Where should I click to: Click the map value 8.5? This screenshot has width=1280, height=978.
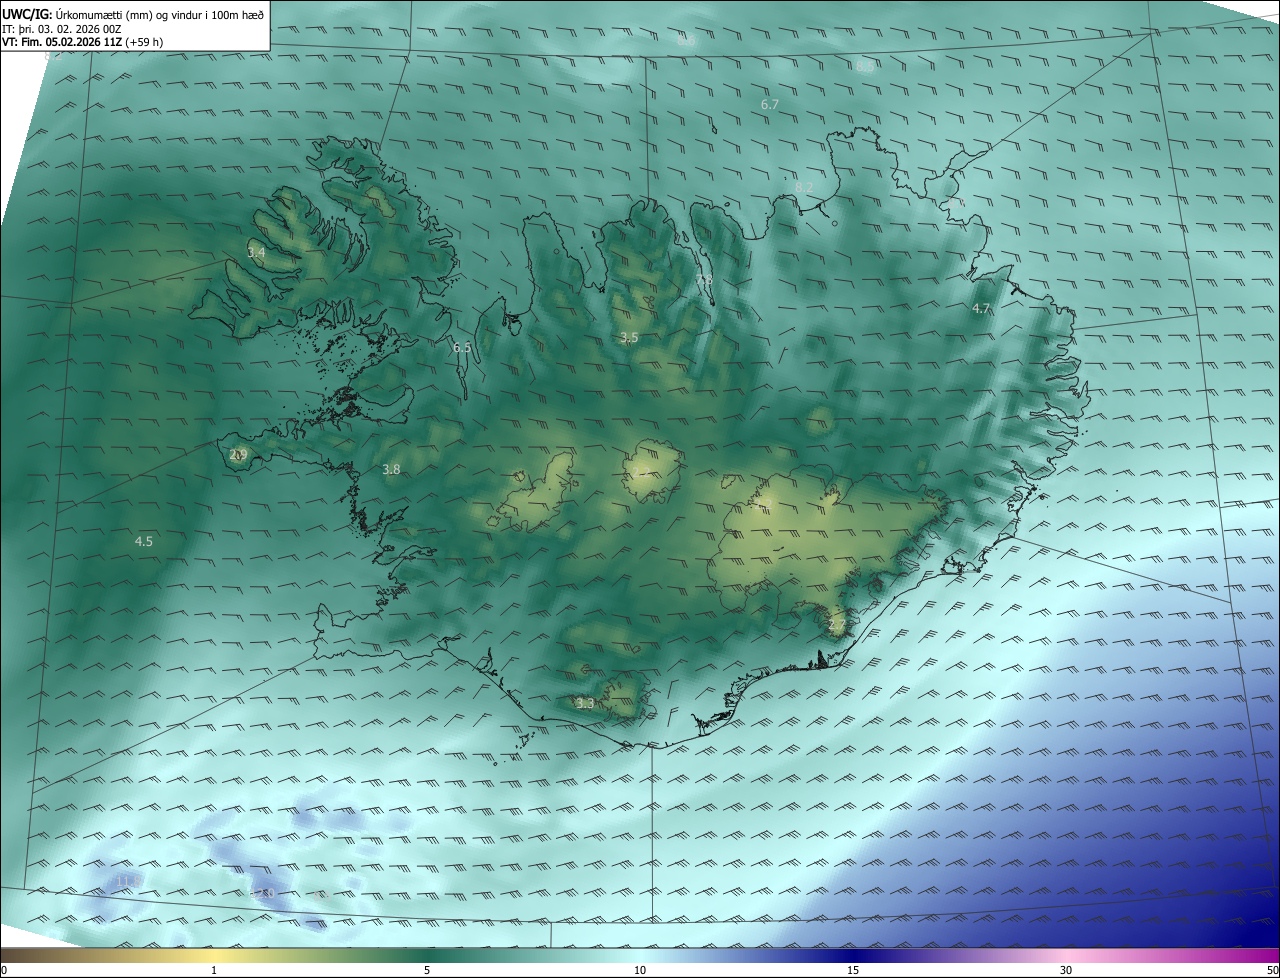pyautogui.click(x=865, y=66)
